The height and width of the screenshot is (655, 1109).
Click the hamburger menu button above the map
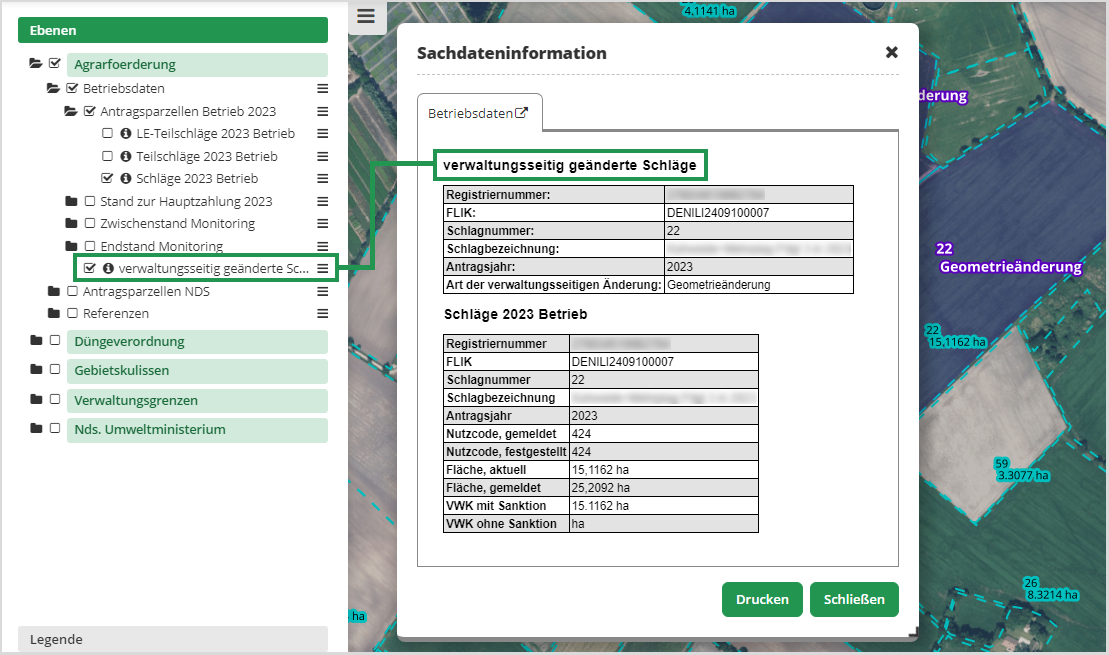[x=366, y=17]
